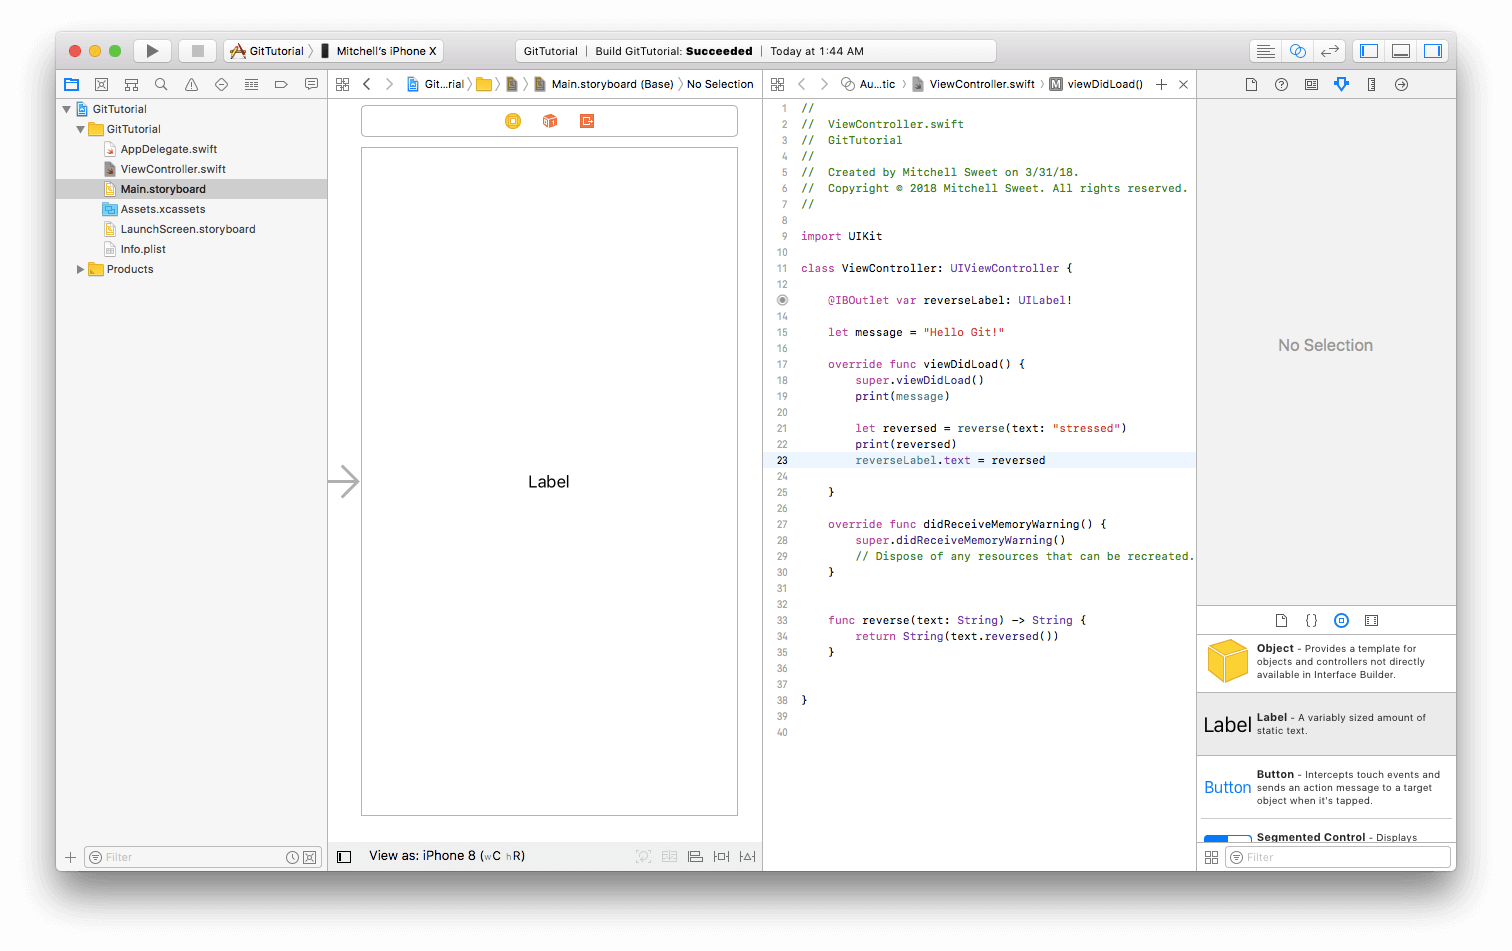Toggle the Navigator panel visibility
The image size is (1512, 951).
[1369, 51]
